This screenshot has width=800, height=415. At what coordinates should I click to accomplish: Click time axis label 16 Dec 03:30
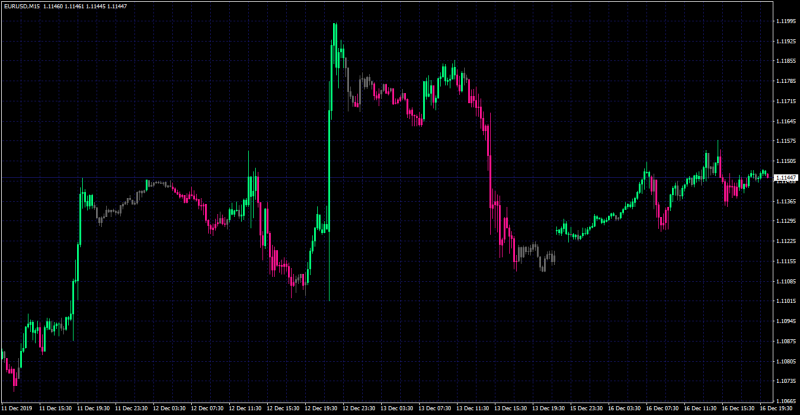tap(625, 408)
